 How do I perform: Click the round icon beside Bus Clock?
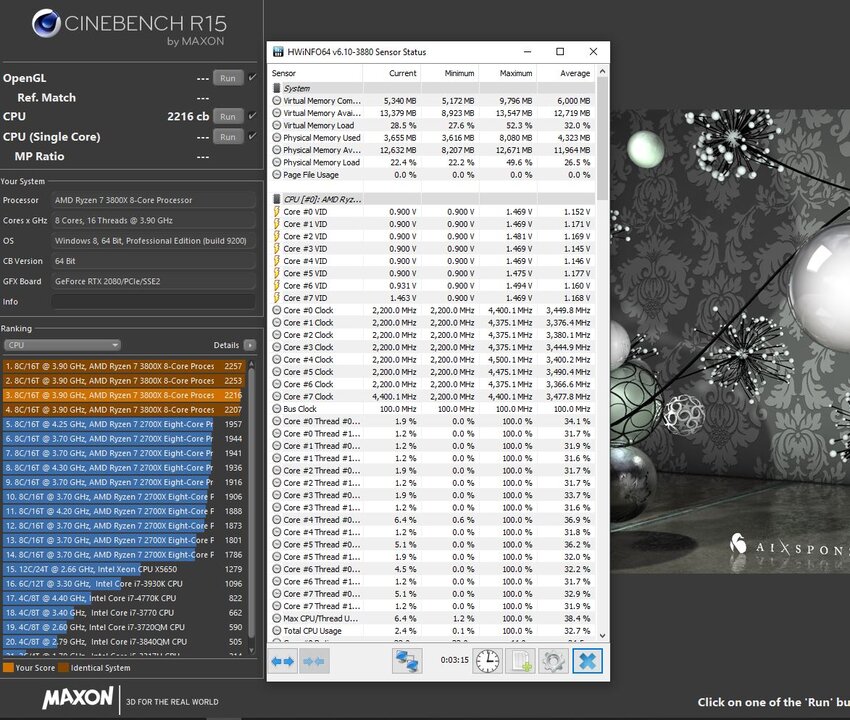(x=276, y=409)
